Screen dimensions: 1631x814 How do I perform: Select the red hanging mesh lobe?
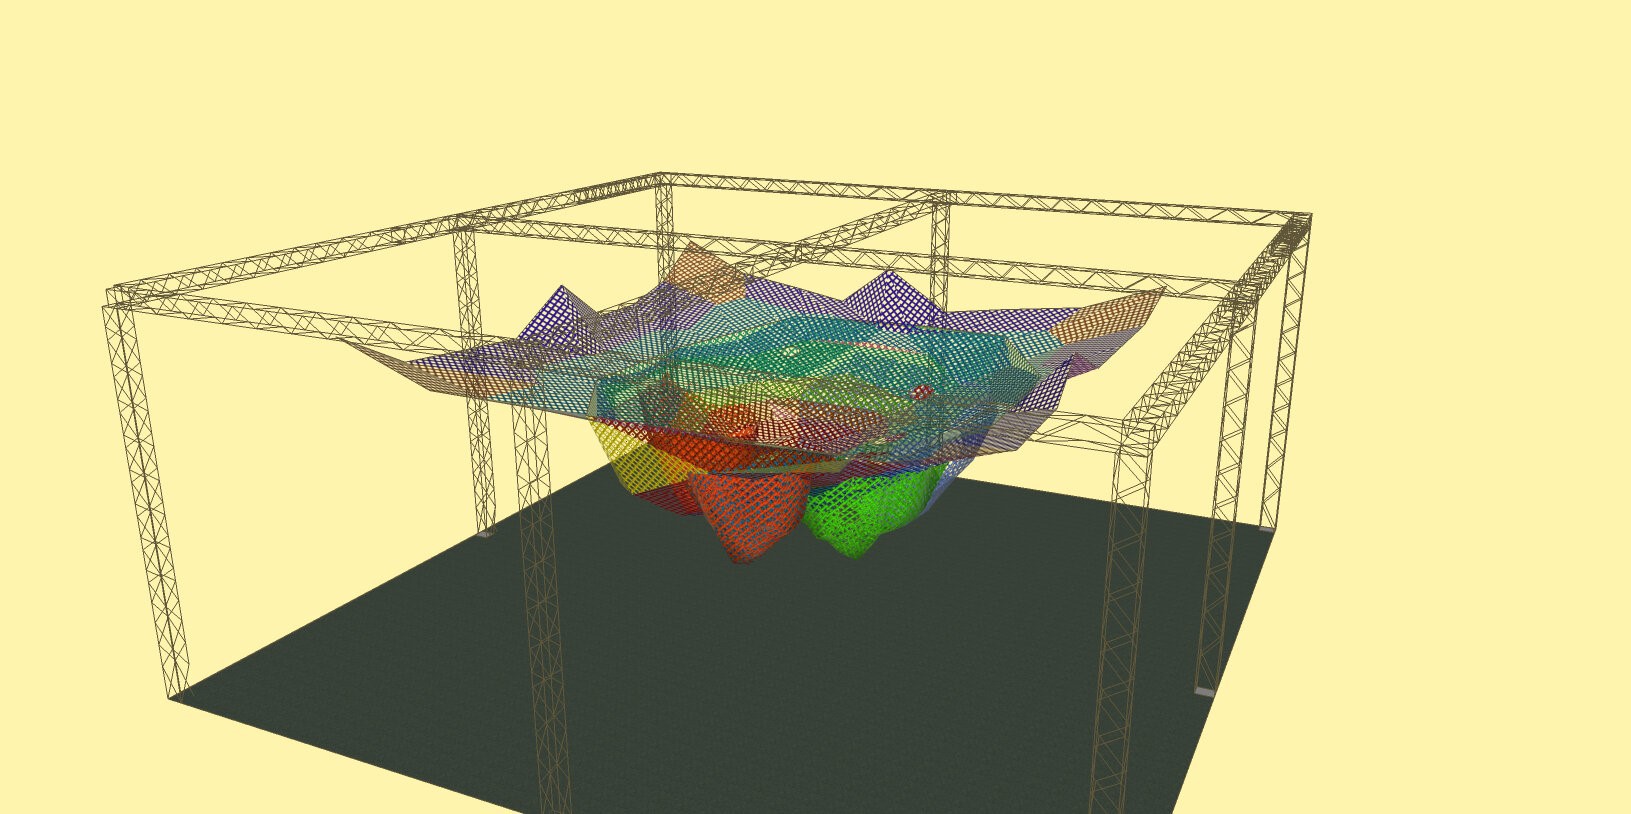click(x=751, y=517)
